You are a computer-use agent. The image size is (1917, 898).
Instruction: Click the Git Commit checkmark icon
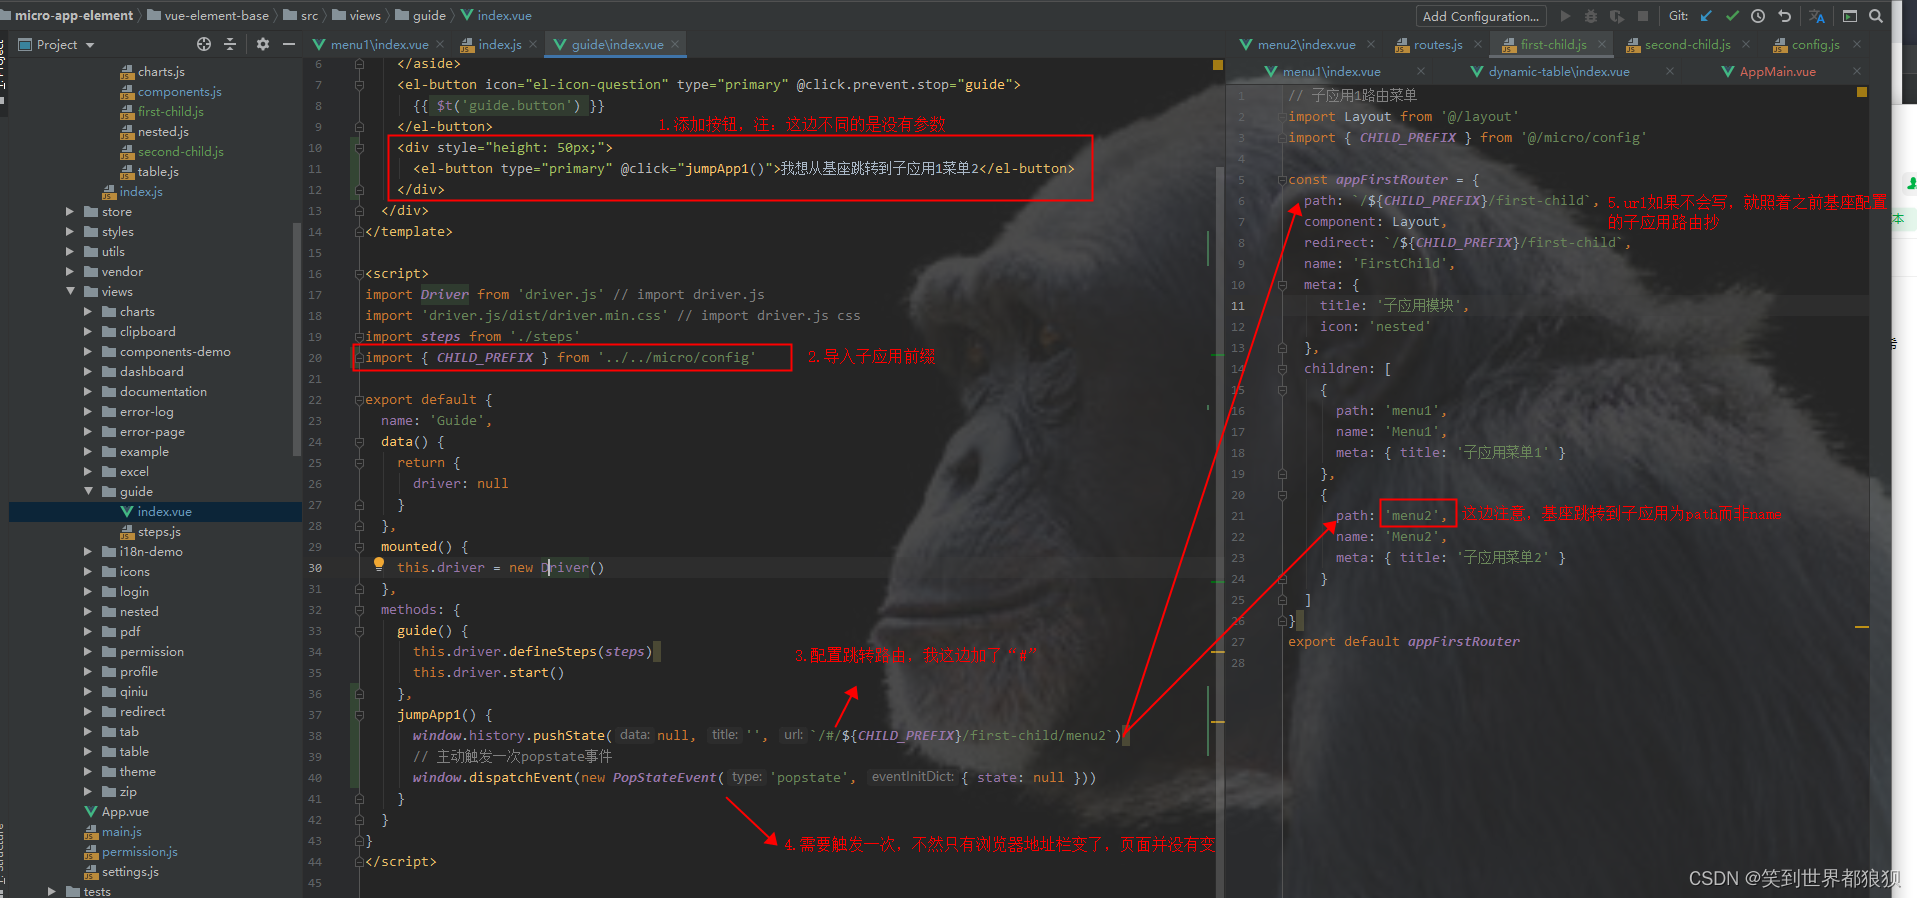pyautogui.click(x=1732, y=16)
